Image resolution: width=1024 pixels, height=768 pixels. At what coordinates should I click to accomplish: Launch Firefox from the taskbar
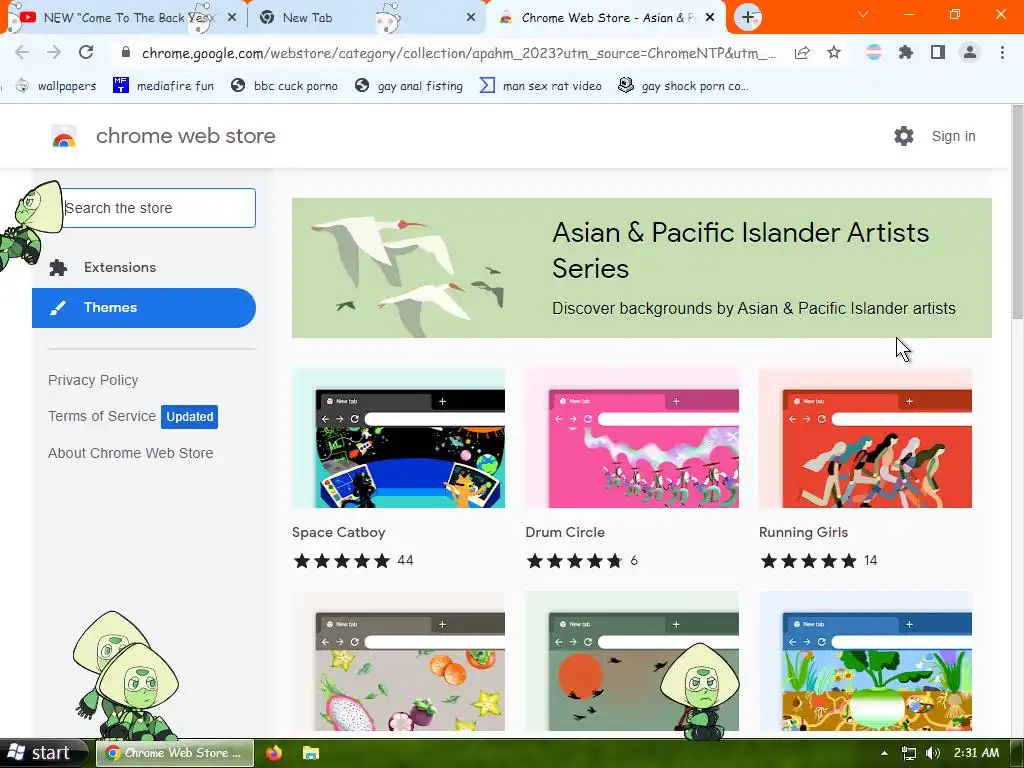(274, 753)
